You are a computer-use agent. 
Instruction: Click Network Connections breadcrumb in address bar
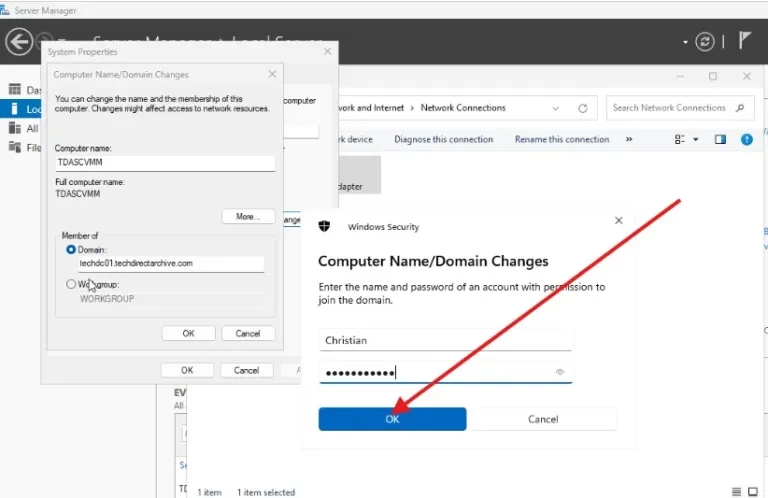coord(463,108)
